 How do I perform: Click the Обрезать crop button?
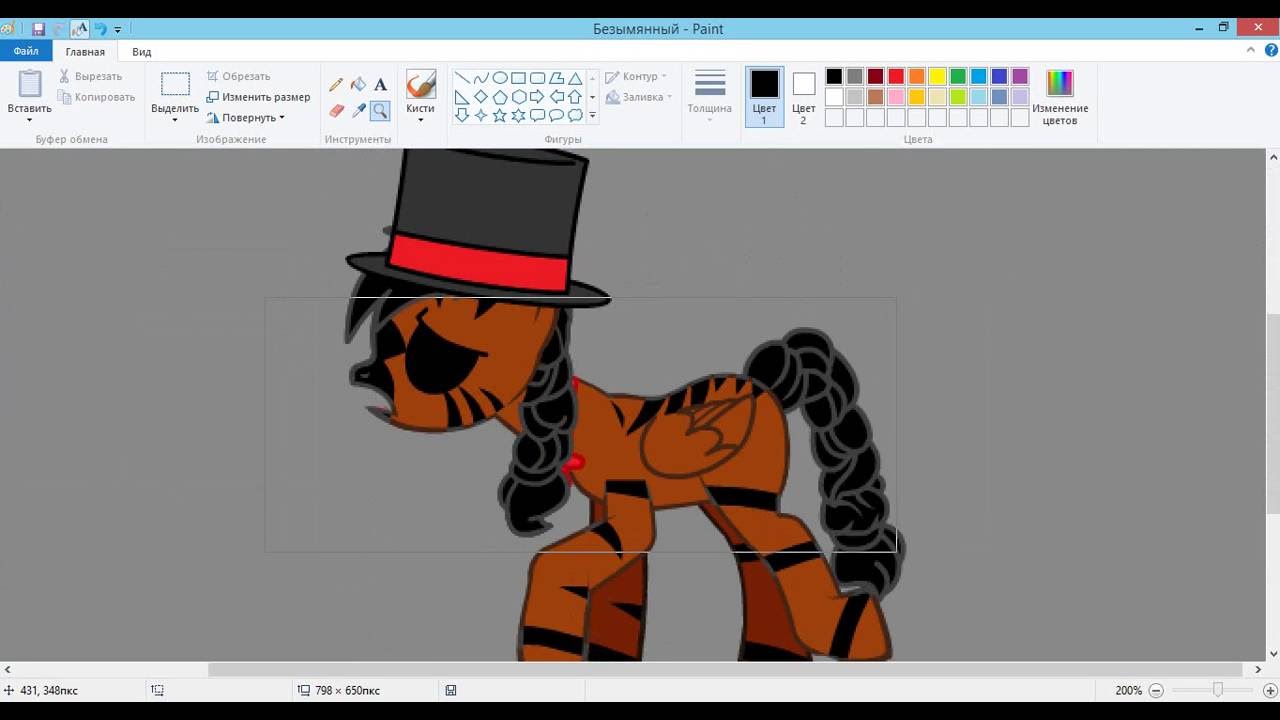[x=238, y=76]
